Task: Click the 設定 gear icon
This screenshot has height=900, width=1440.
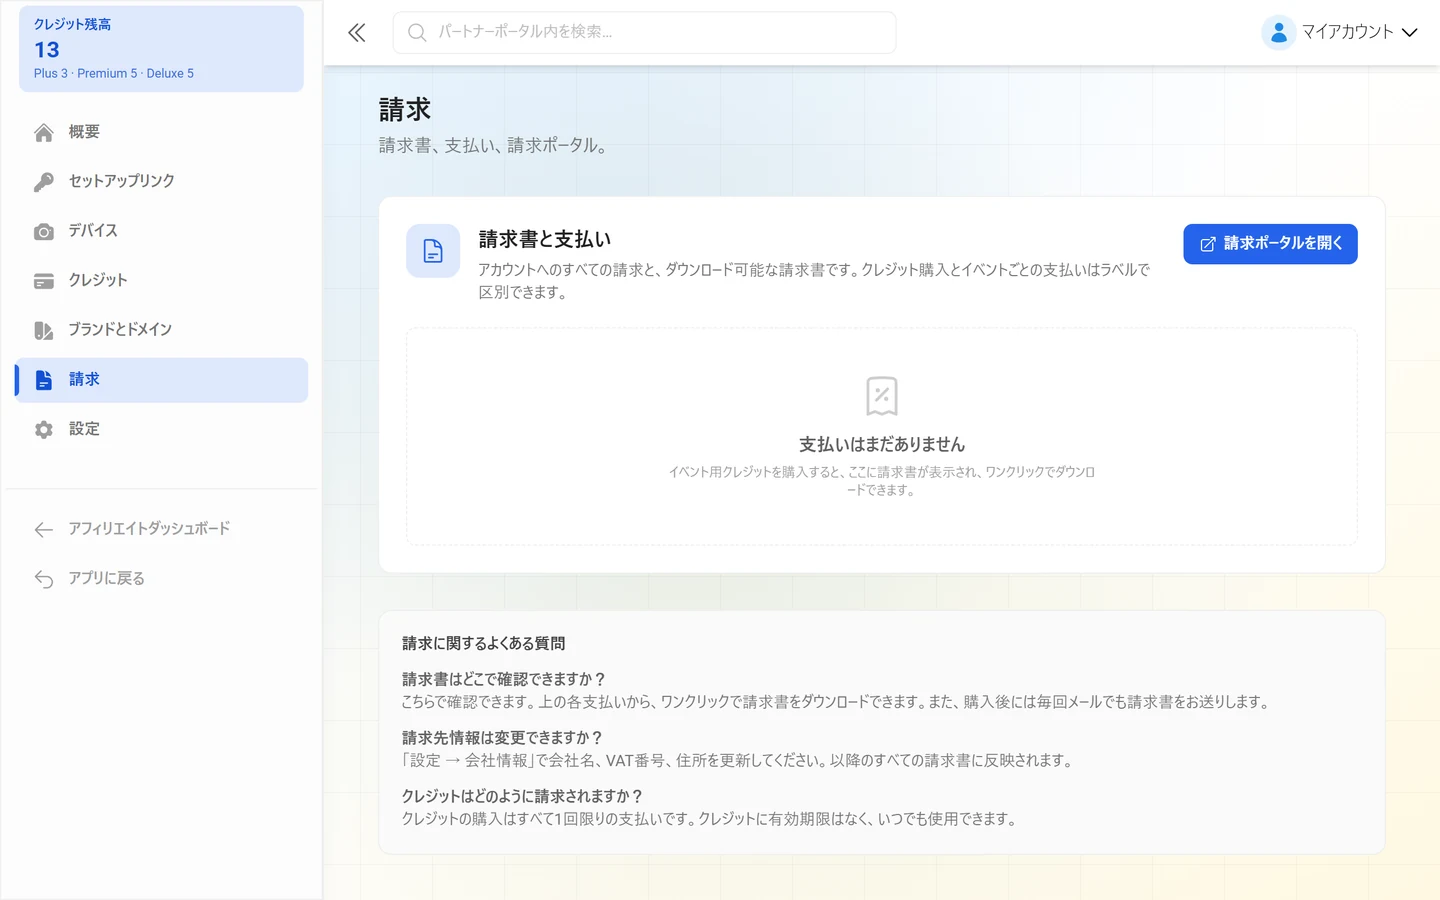Action: point(44,430)
